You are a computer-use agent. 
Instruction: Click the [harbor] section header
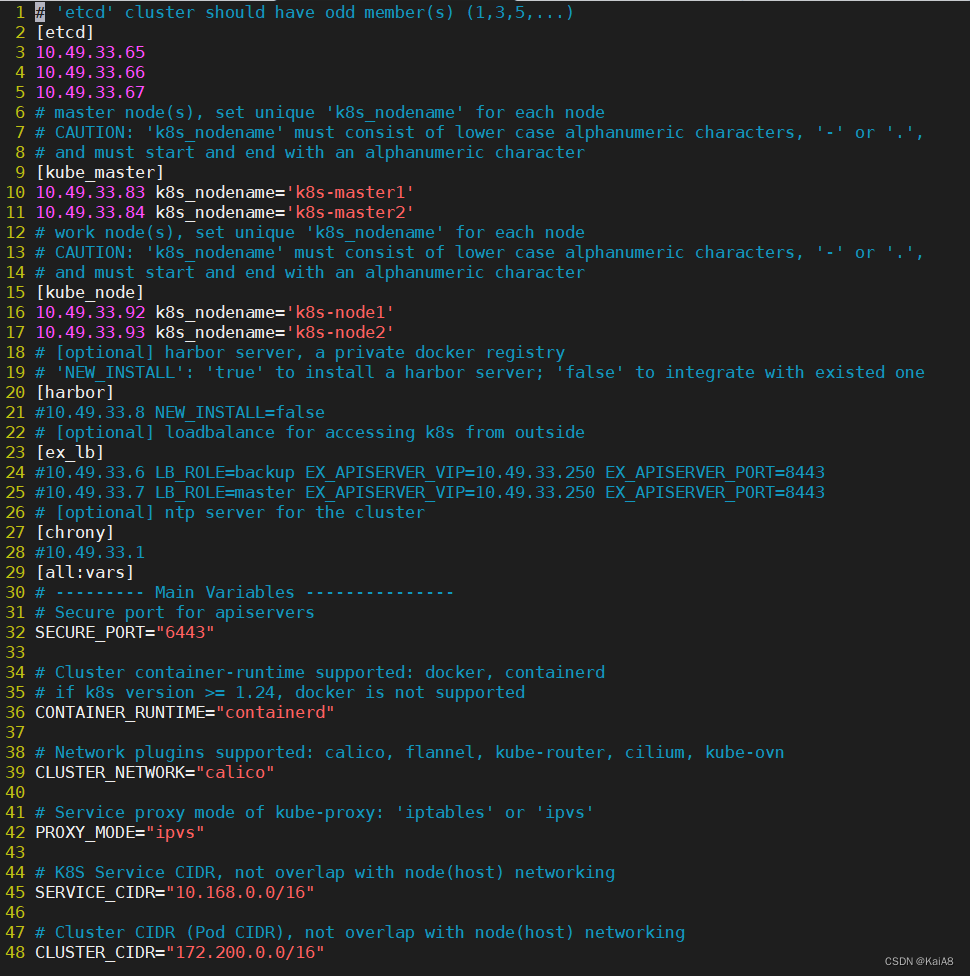75,393
